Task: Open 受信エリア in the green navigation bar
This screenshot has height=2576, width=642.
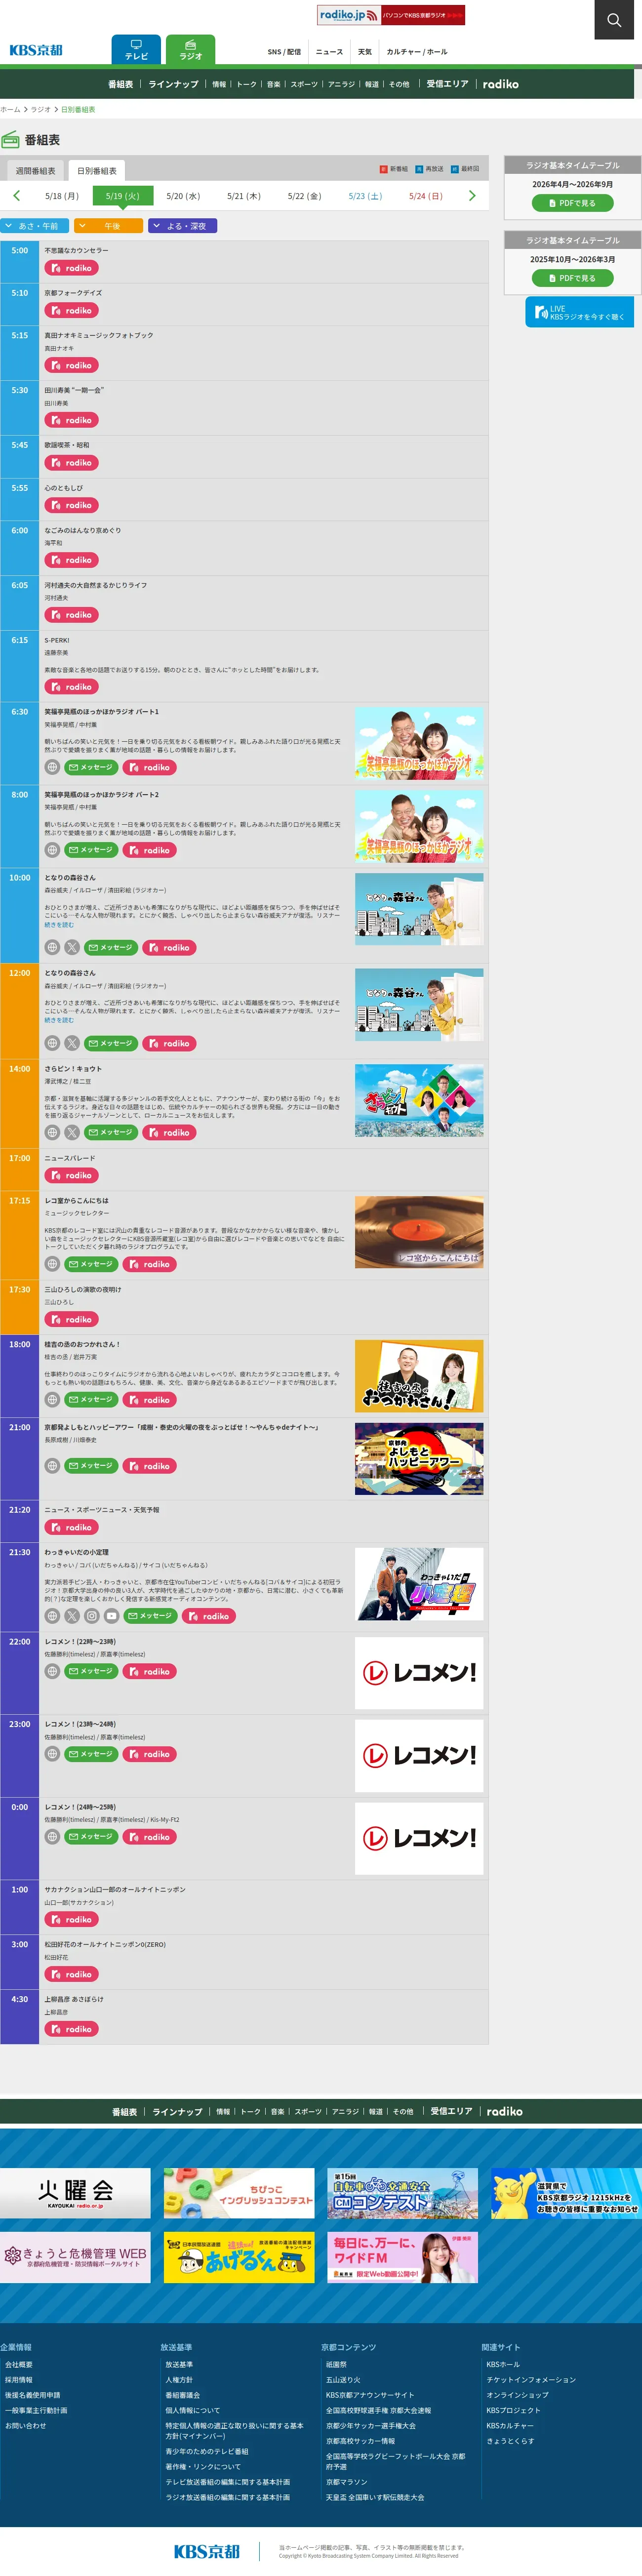Action: (x=448, y=84)
